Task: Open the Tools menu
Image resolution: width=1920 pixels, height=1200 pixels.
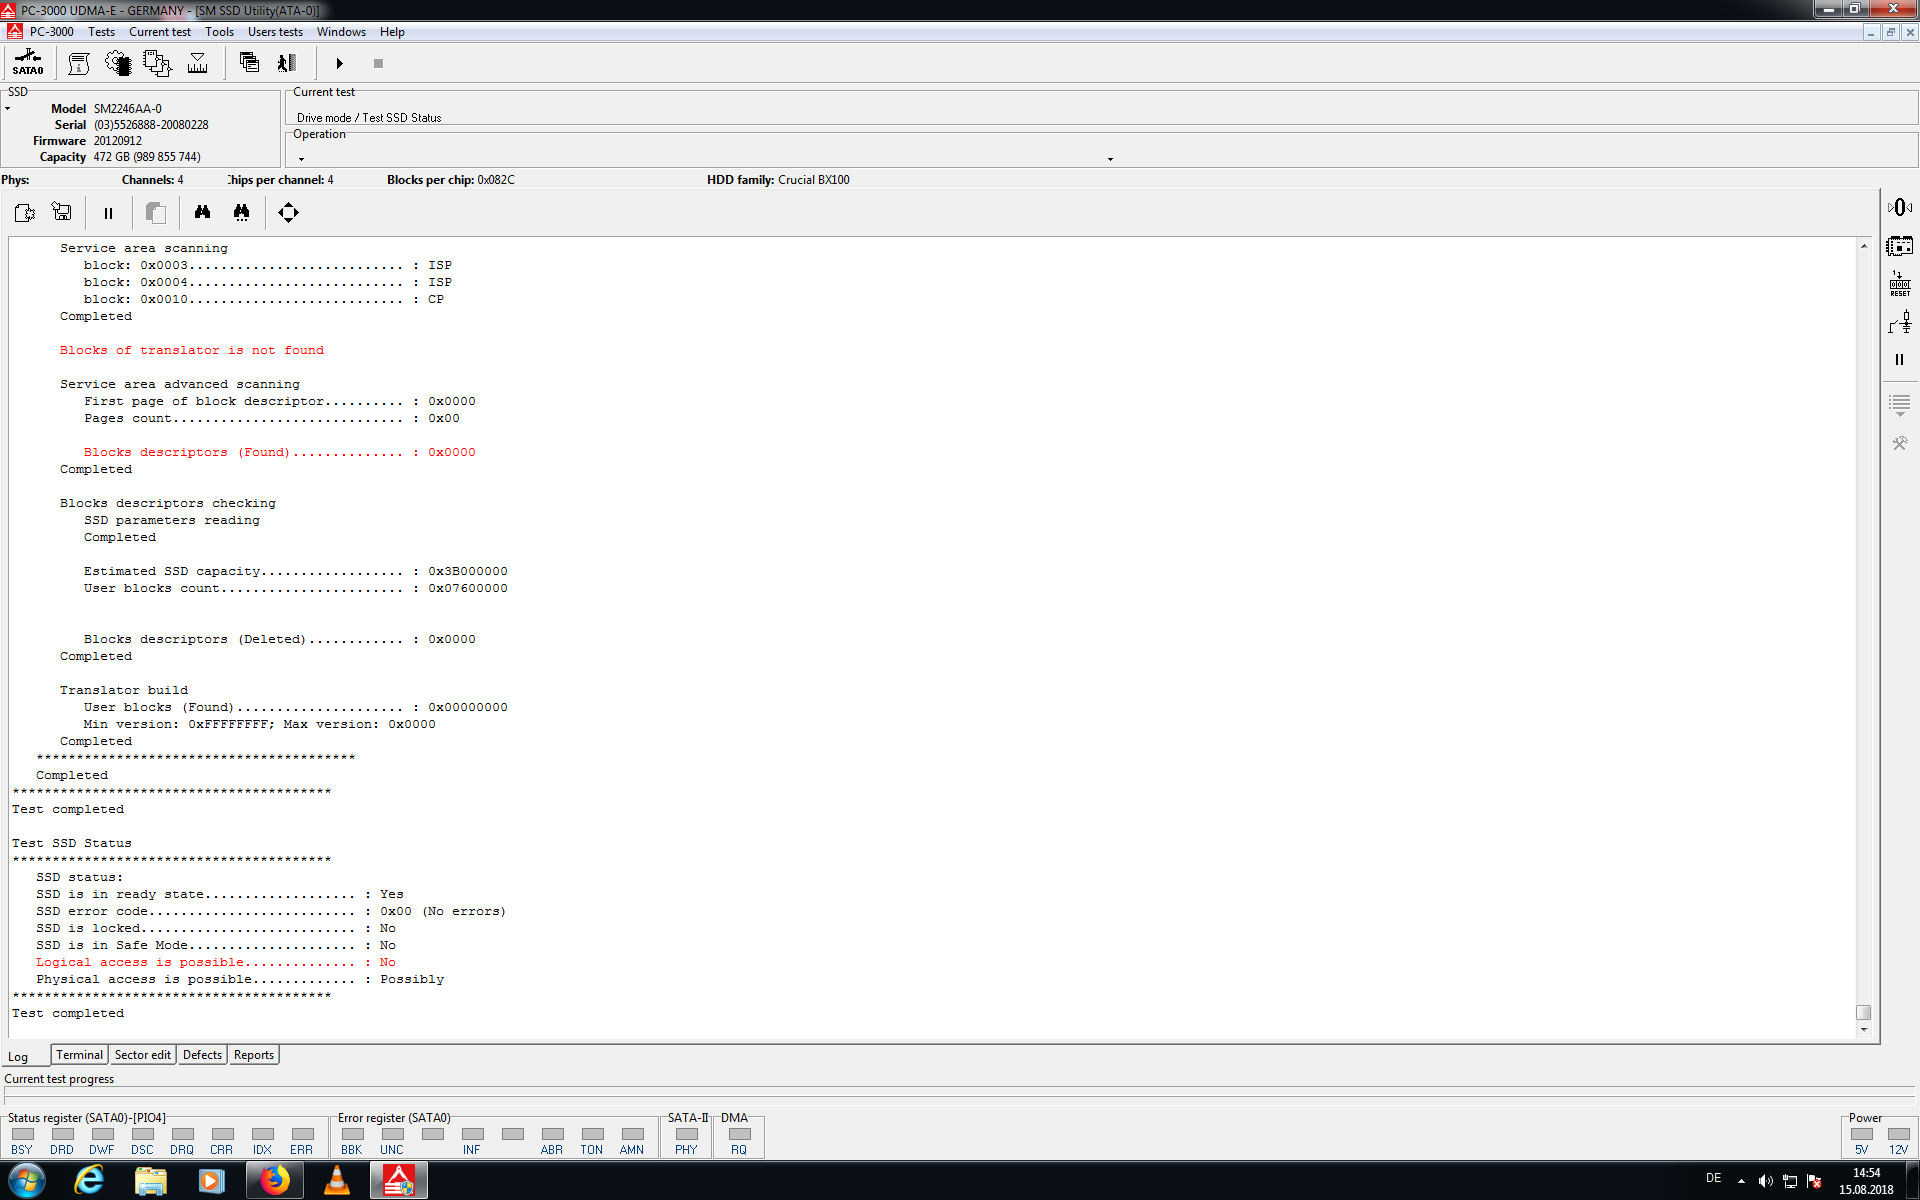Action: (219, 32)
